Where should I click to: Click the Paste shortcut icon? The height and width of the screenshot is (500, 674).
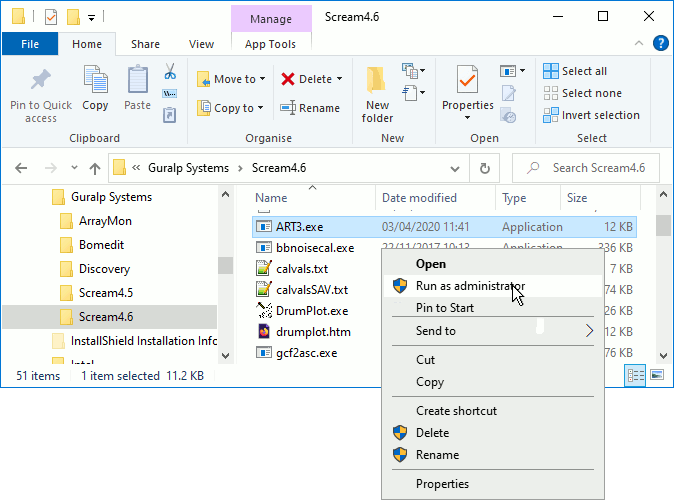pos(170,115)
